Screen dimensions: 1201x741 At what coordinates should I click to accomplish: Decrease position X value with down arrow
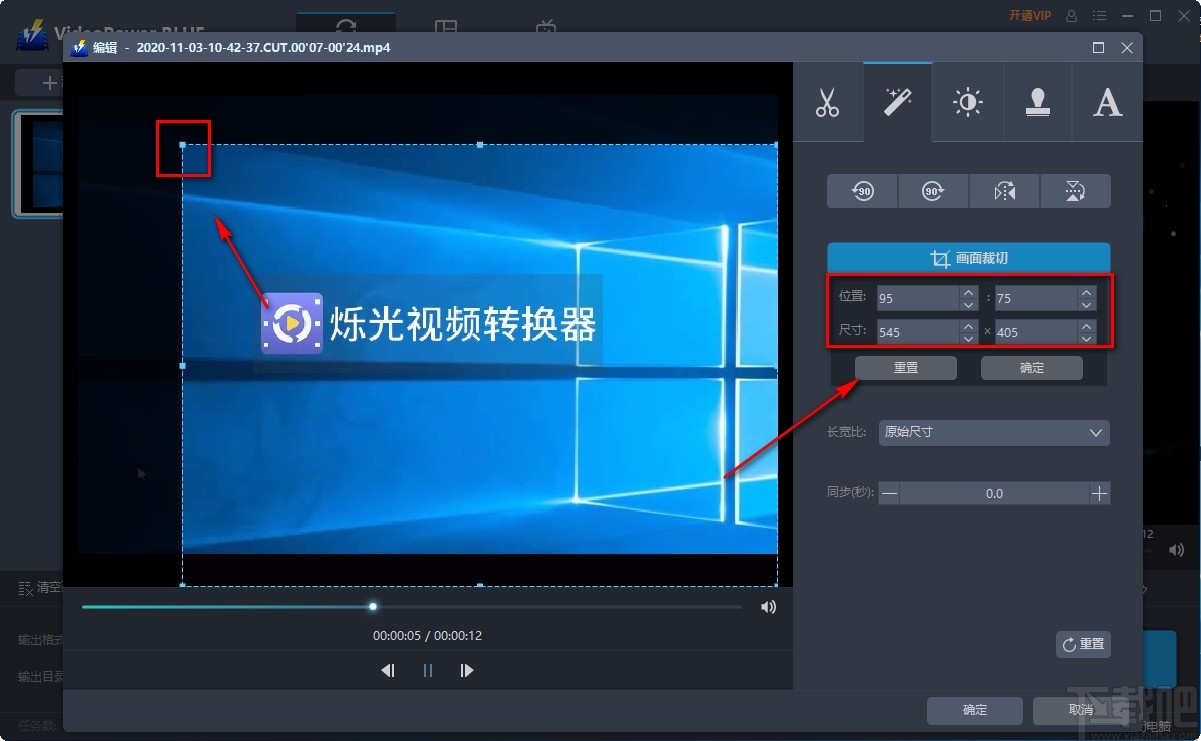pyautogui.click(x=968, y=304)
